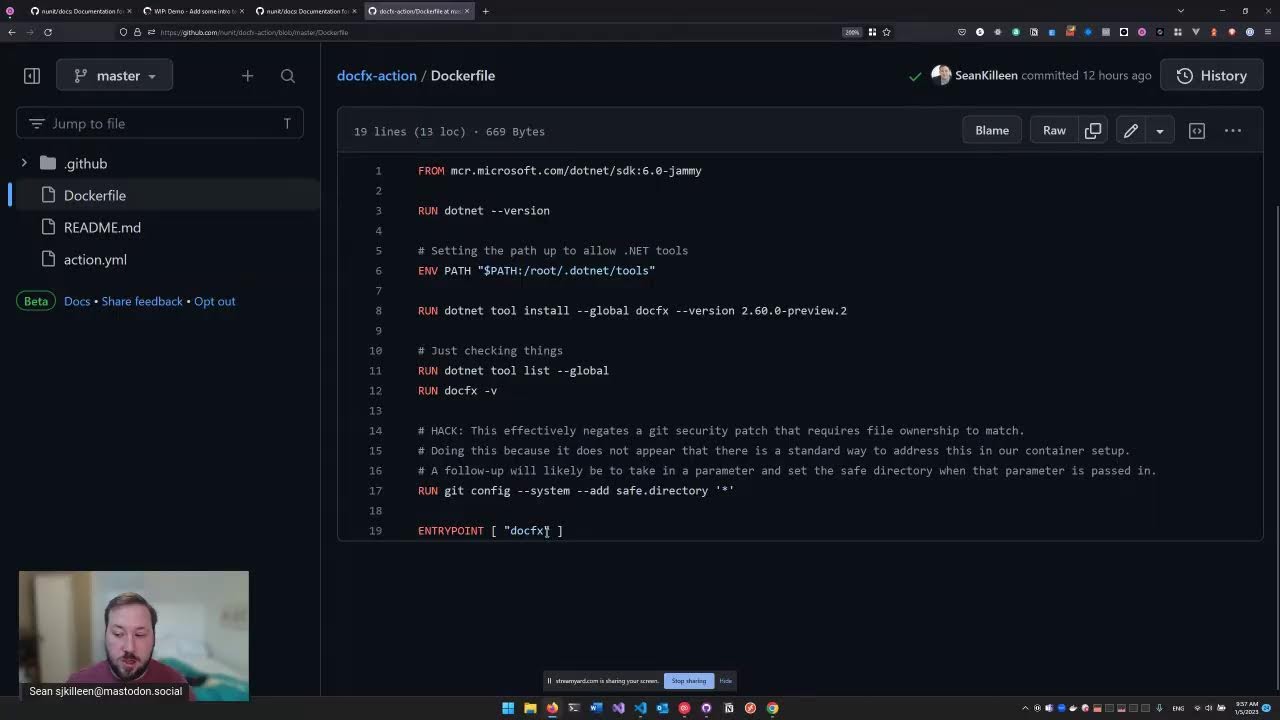Image resolution: width=1280 pixels, height=720 pixels.
Task: Select line number 17 in the code
Action: (376, 491)
